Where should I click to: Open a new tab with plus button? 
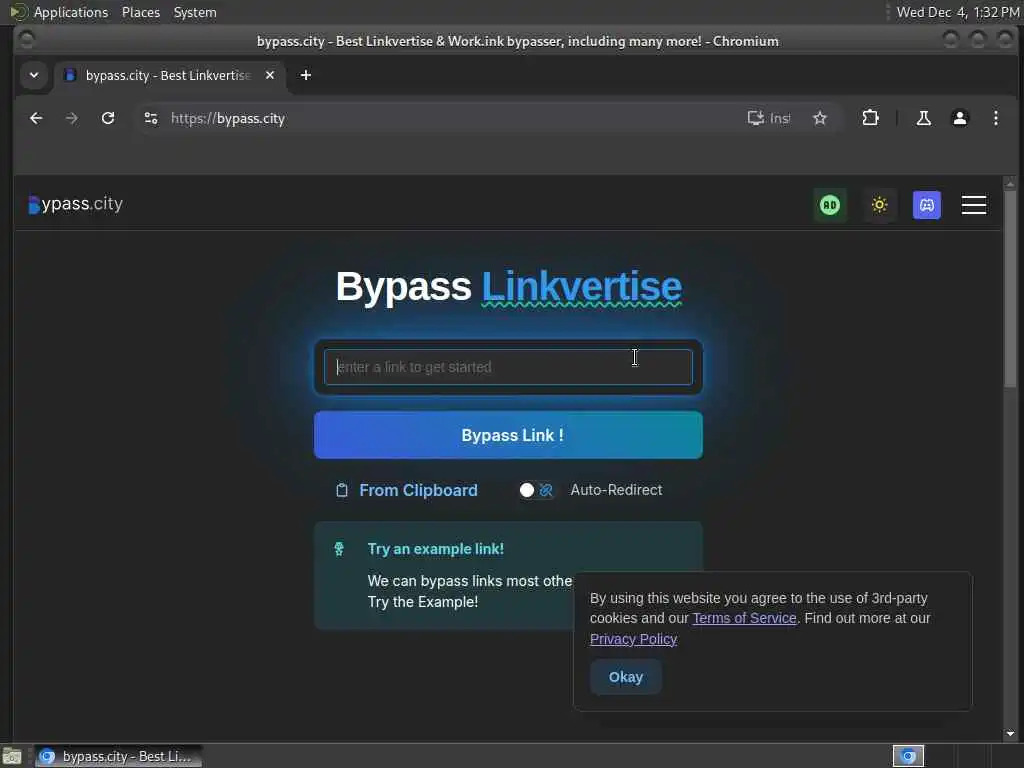pos(306,75)
